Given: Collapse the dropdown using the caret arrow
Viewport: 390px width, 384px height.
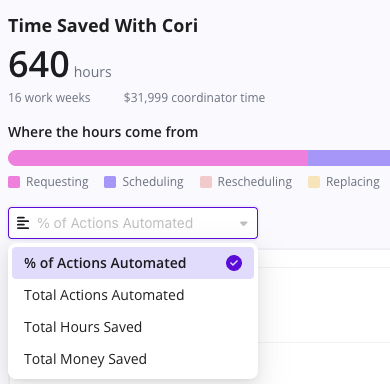Looking at the screenshot, I should coord(244,223).
